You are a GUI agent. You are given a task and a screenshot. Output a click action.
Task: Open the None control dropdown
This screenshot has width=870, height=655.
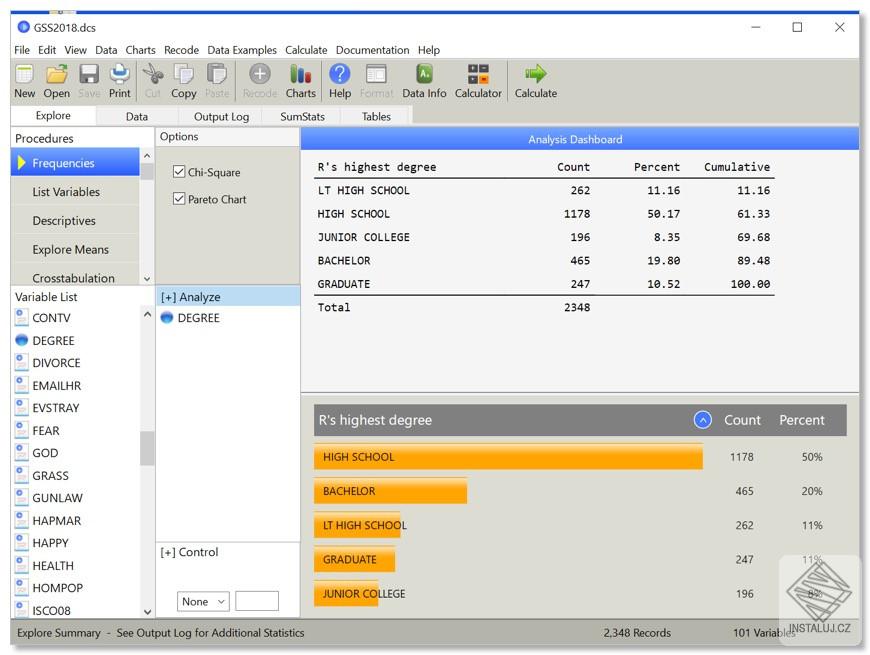[203, 601]
